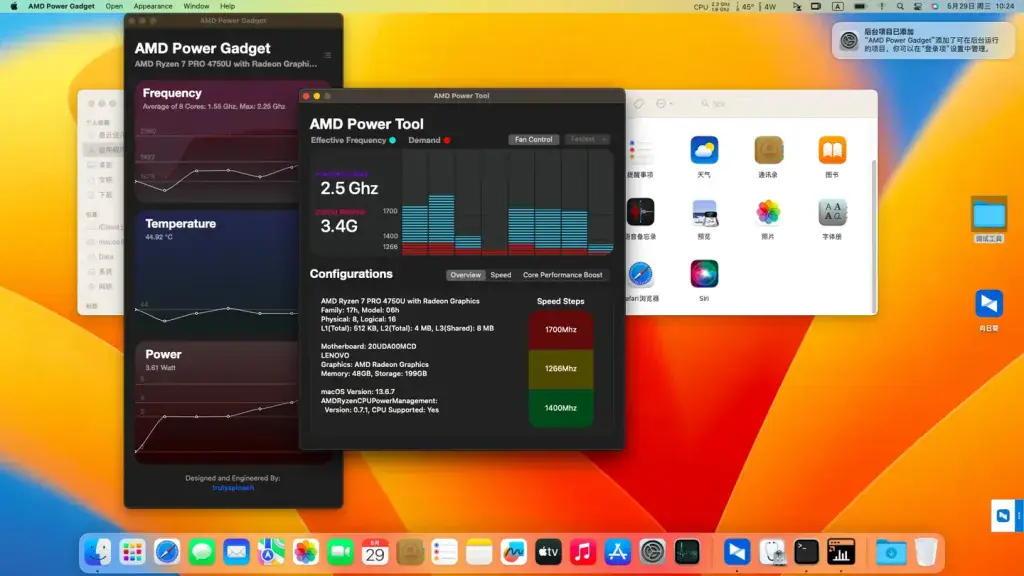Open Notes from the Dock
The width and height of the screenshot is (1024, 576).
pos(479,552)
